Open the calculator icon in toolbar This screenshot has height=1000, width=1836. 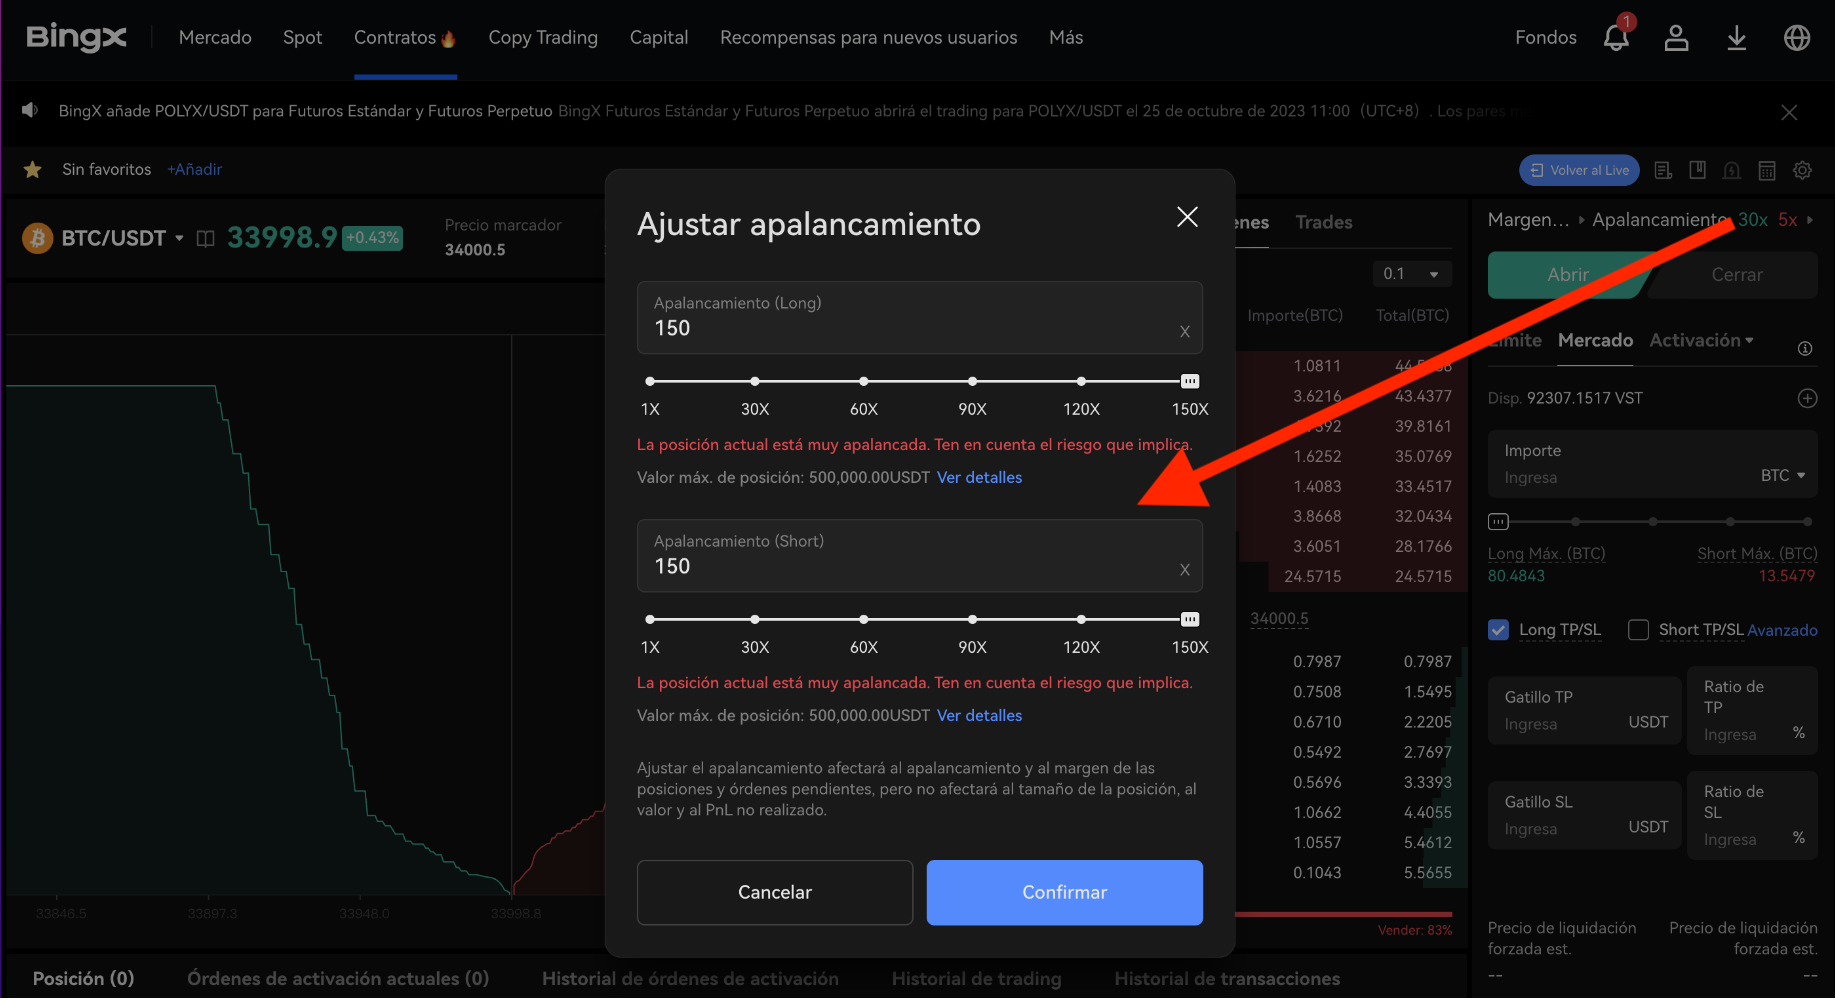click(1767, 170)
